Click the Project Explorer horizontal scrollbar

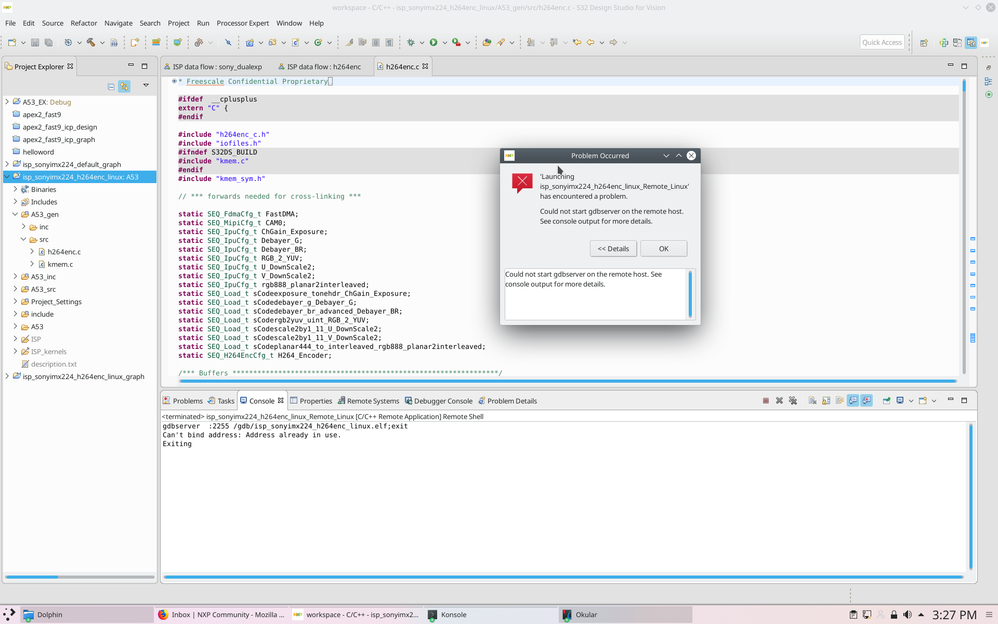coord(80,577)
